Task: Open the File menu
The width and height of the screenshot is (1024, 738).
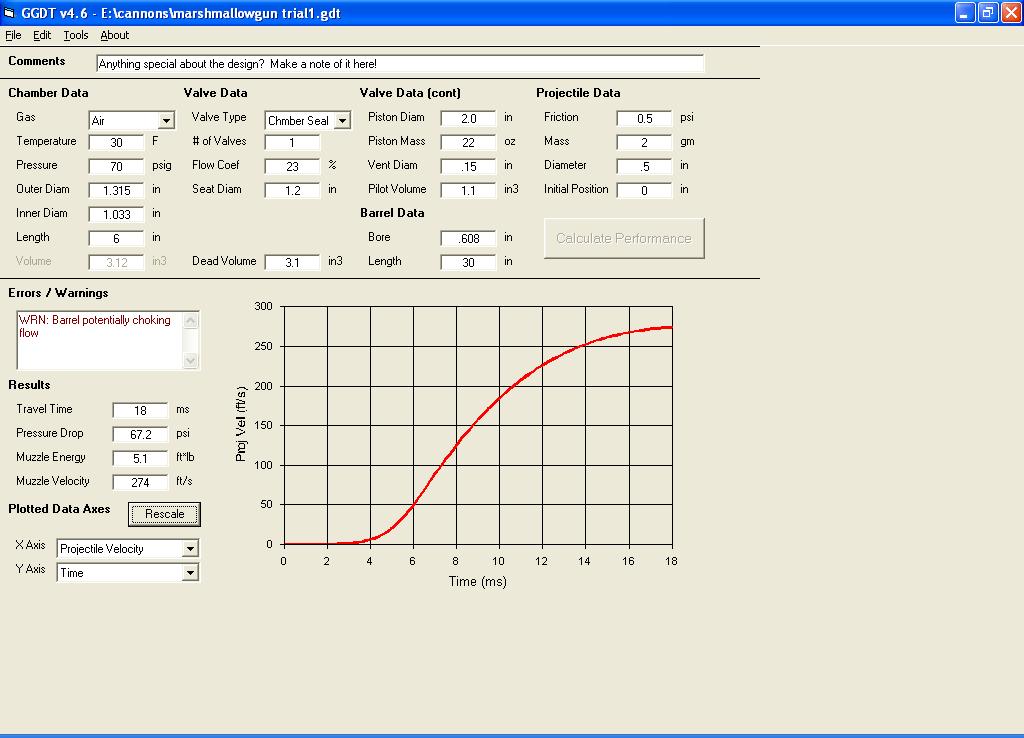Action: pyautogui.click(x=13, y=35)
